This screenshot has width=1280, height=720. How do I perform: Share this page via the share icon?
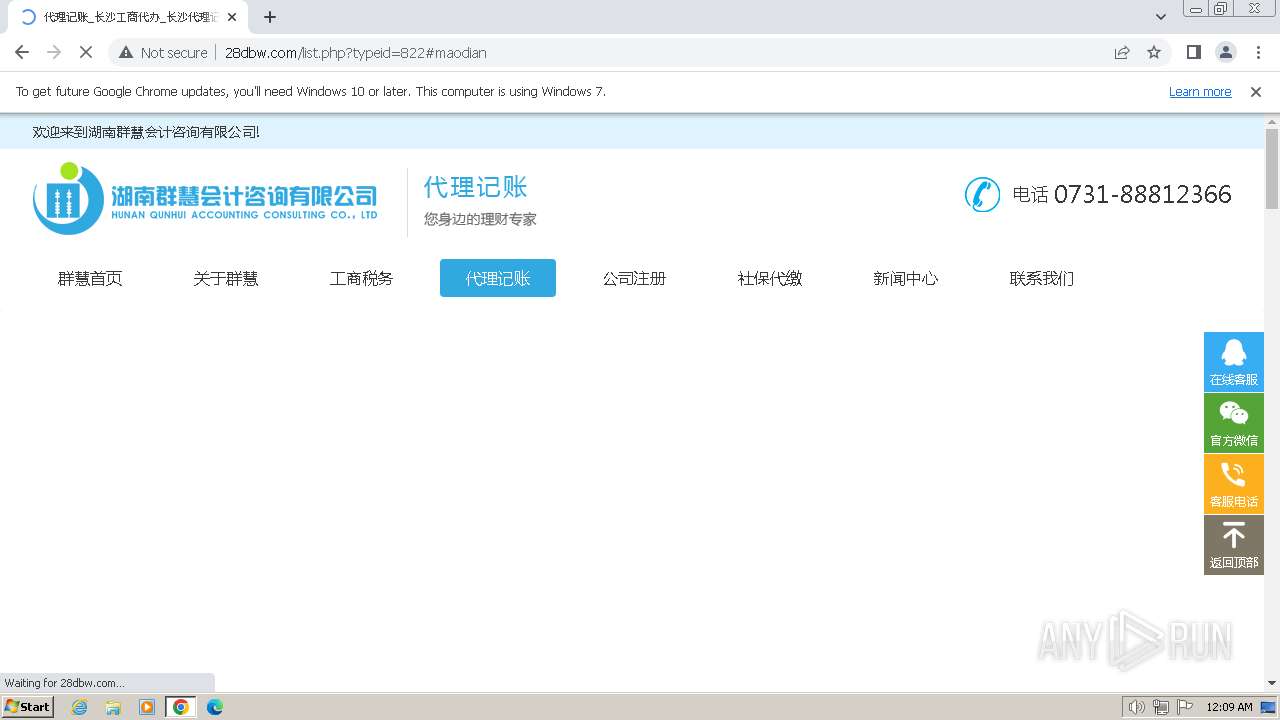(x=1122, y=52)
